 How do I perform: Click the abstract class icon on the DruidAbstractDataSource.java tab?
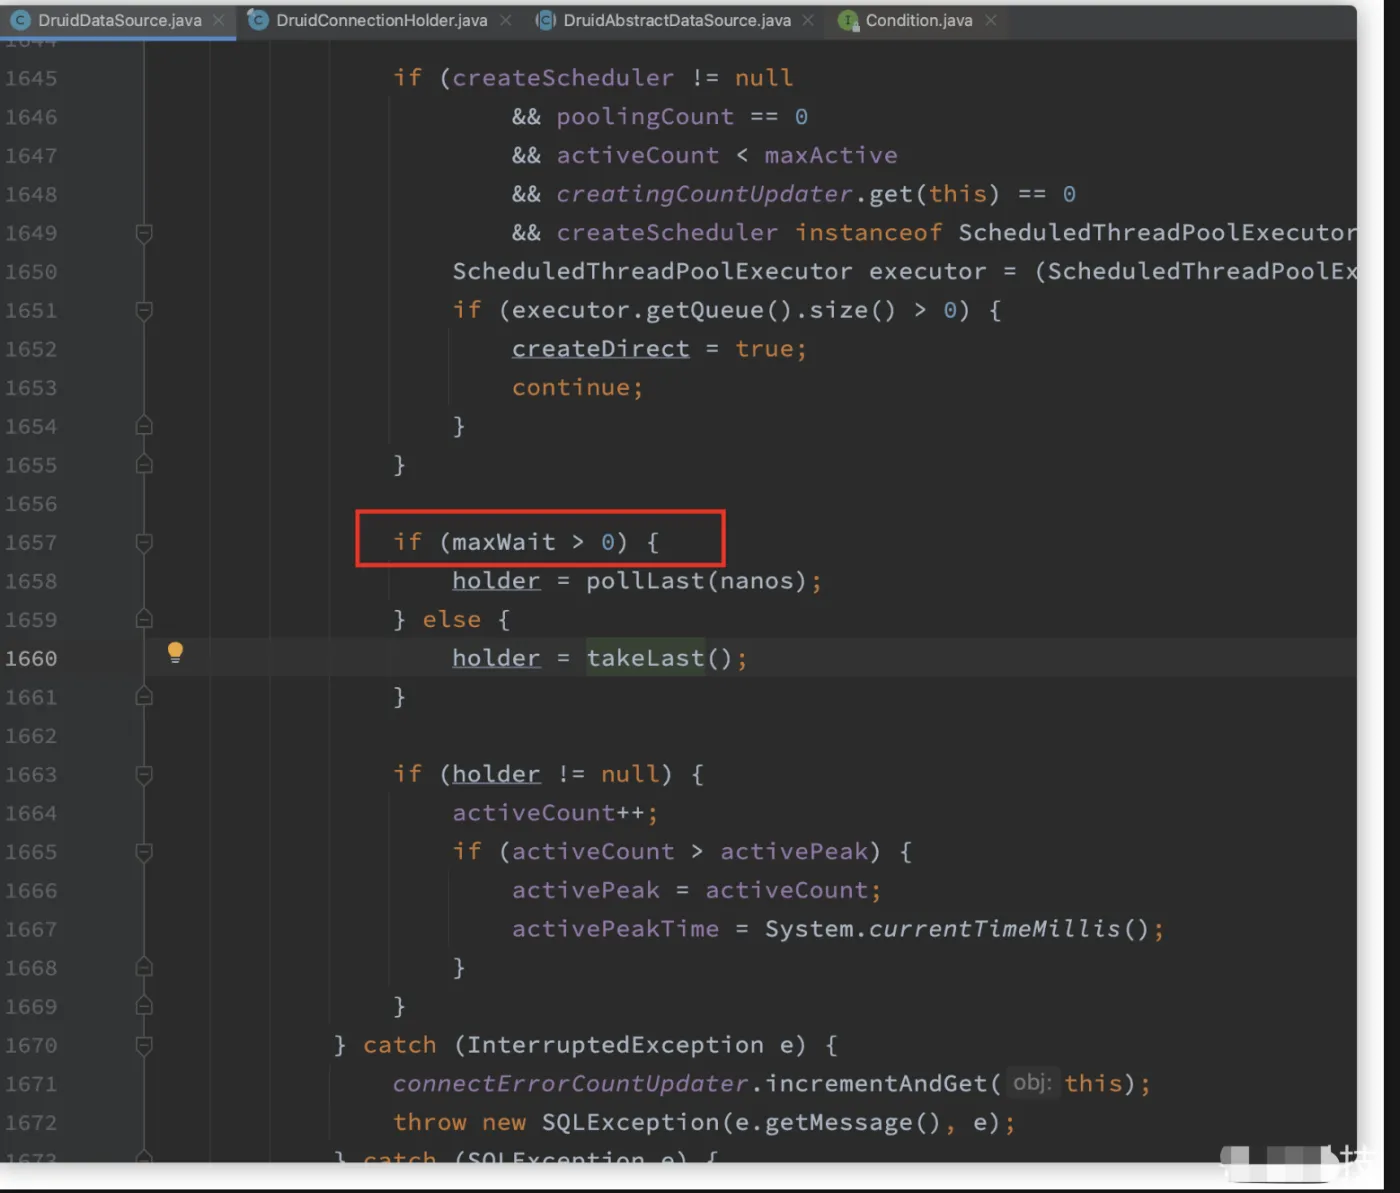[545, 20]
